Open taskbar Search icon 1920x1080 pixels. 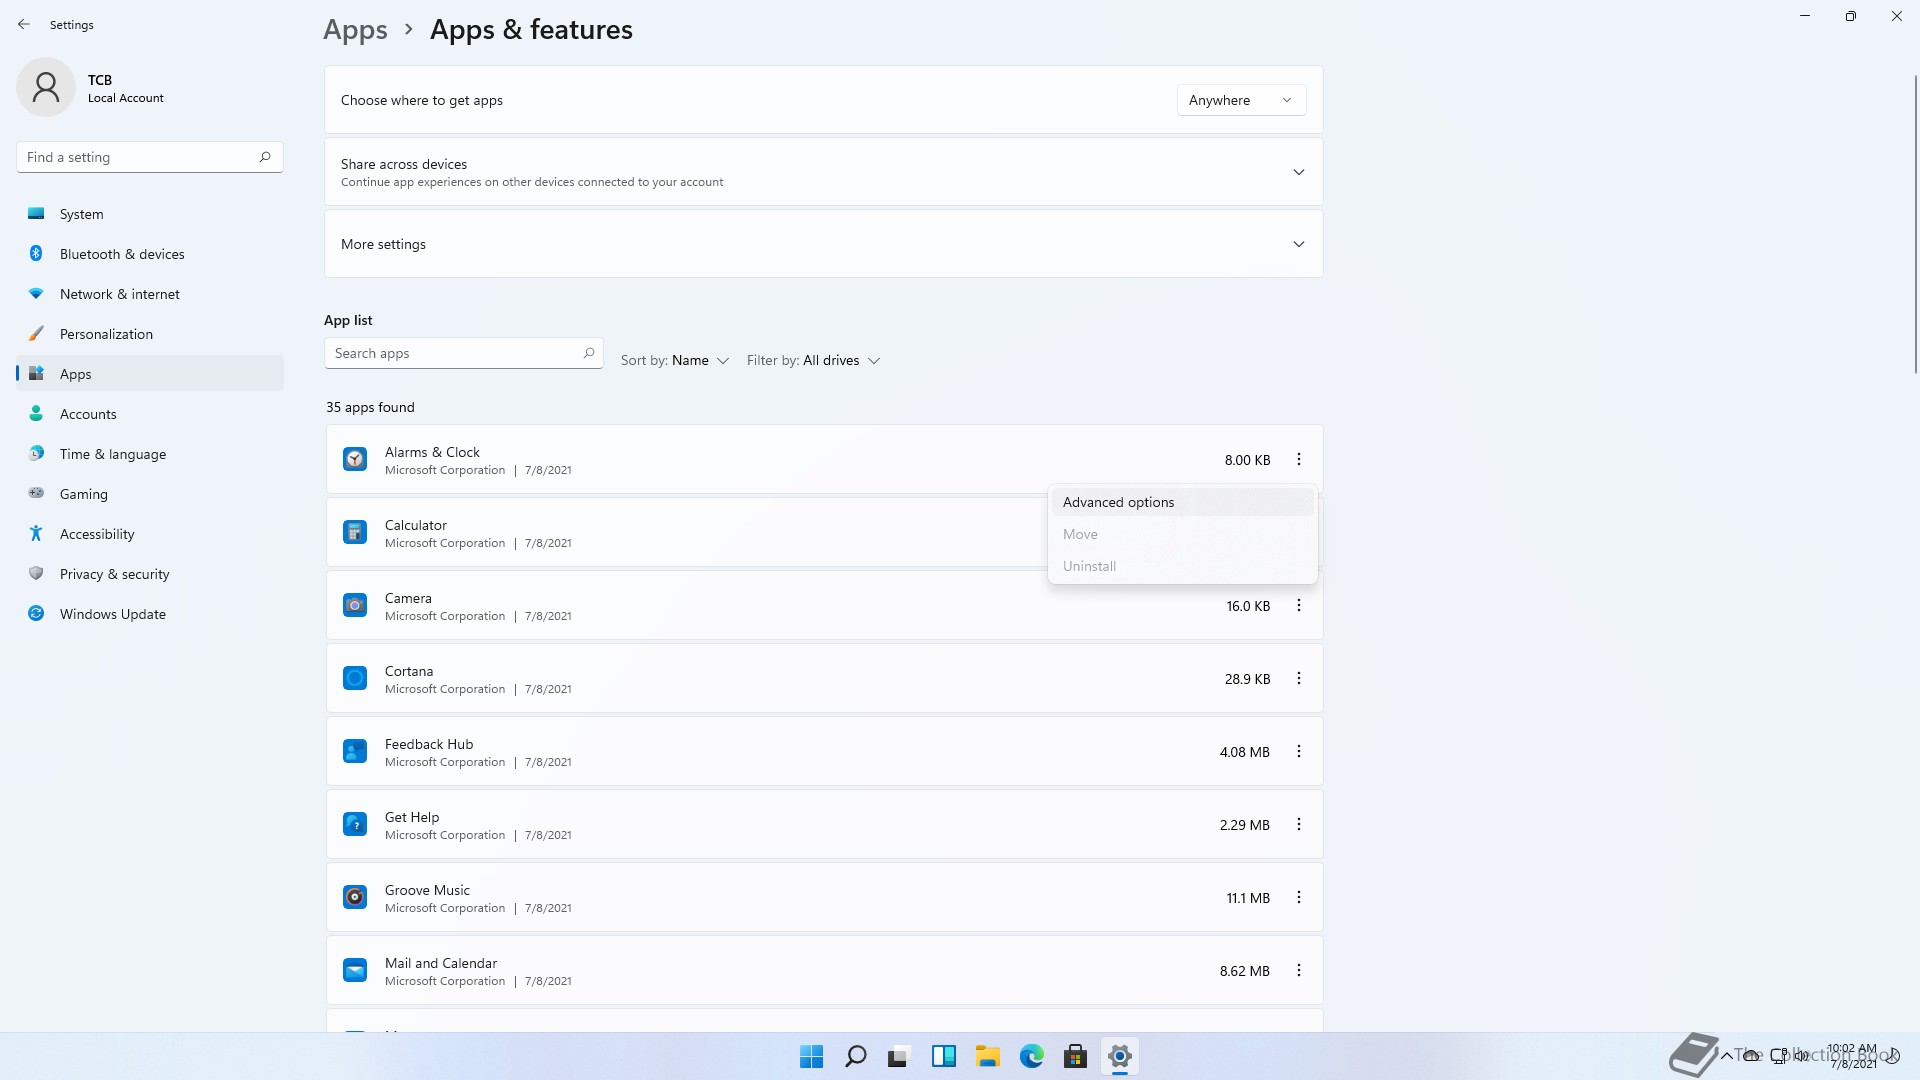pos(855,1056)
